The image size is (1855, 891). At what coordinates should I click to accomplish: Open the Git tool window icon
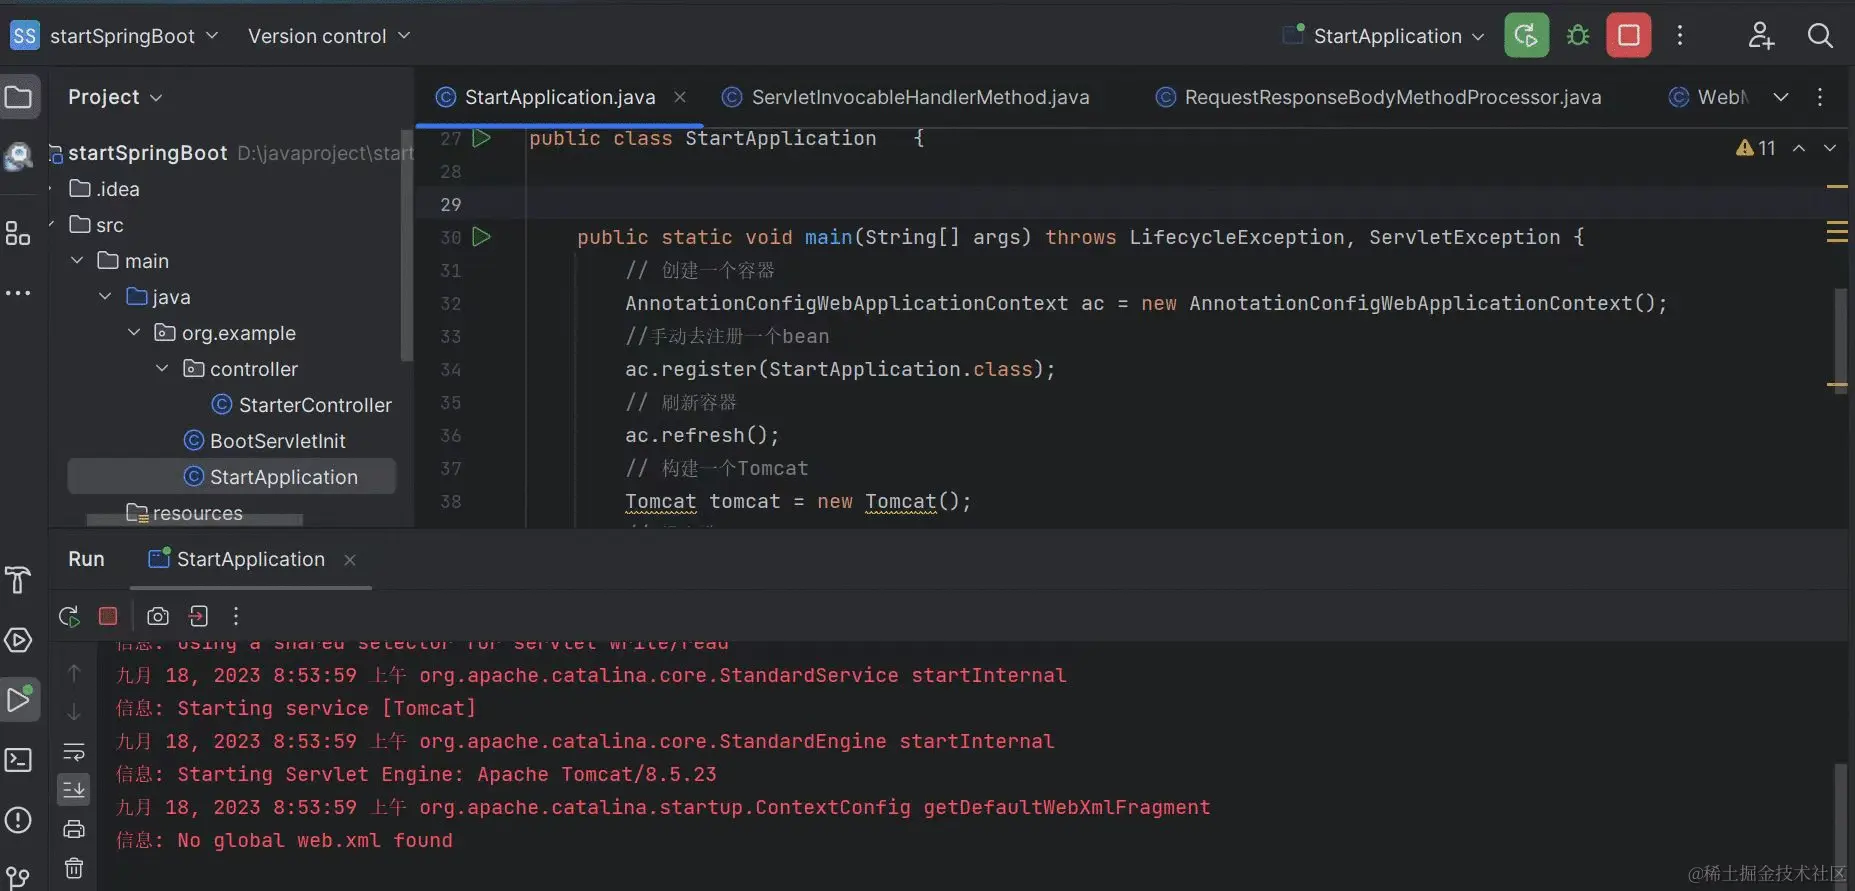[18, 878]
